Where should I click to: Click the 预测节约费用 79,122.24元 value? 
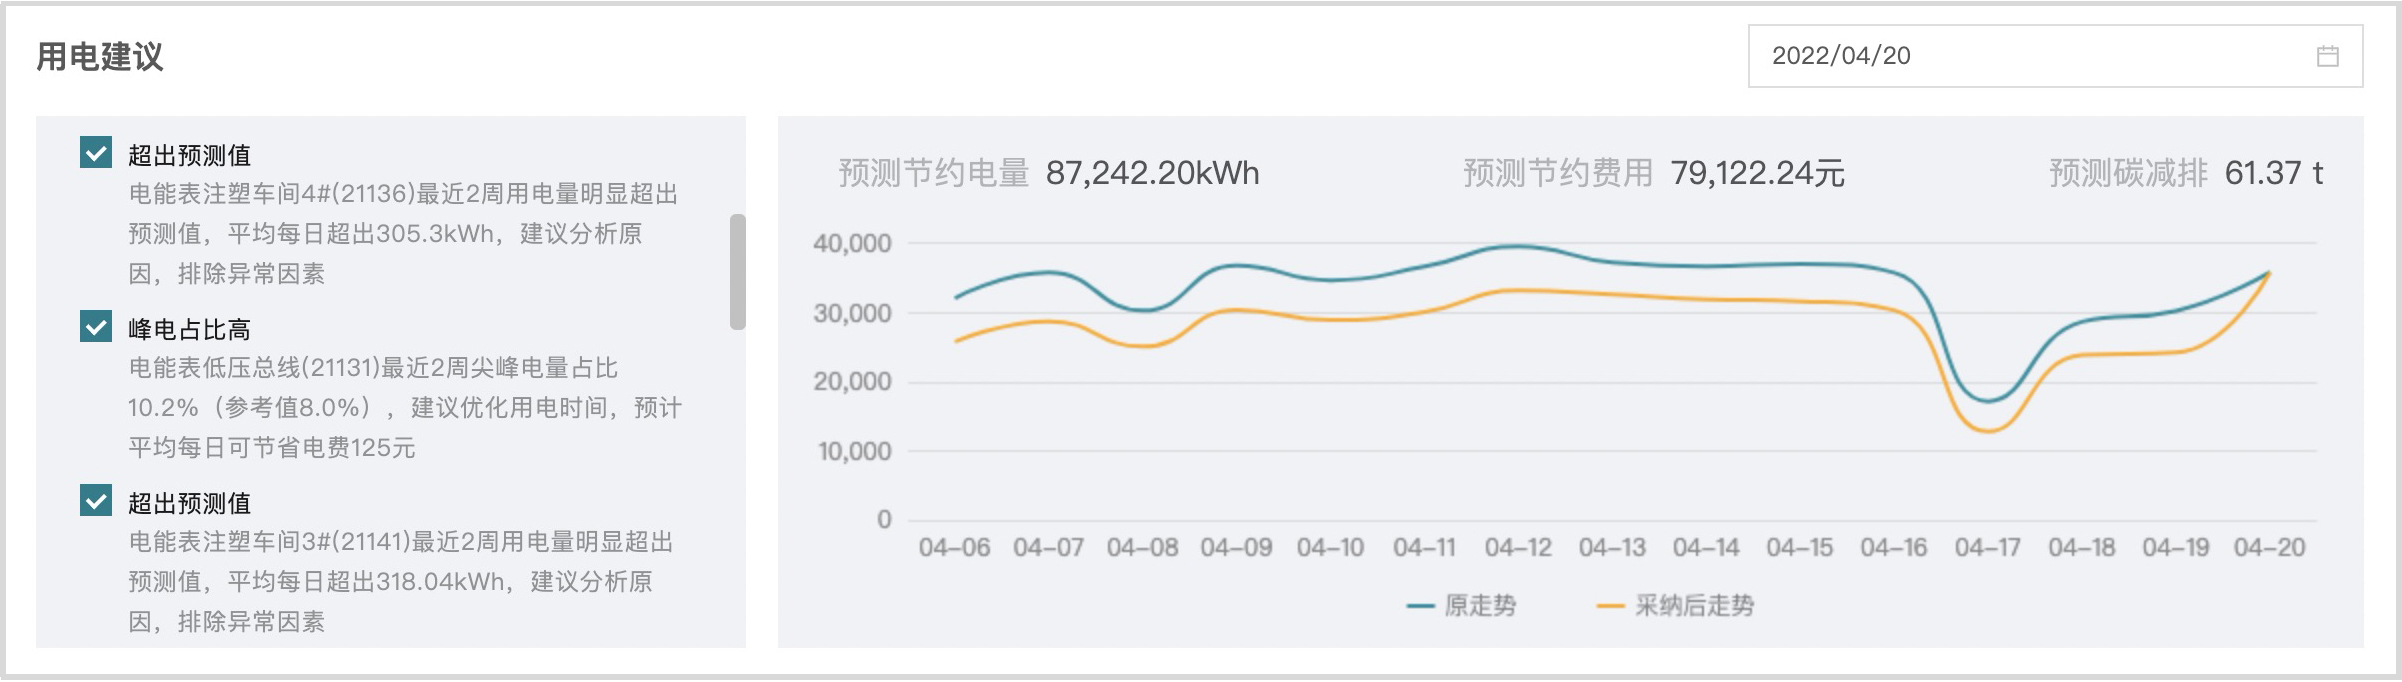point(1757,173)
